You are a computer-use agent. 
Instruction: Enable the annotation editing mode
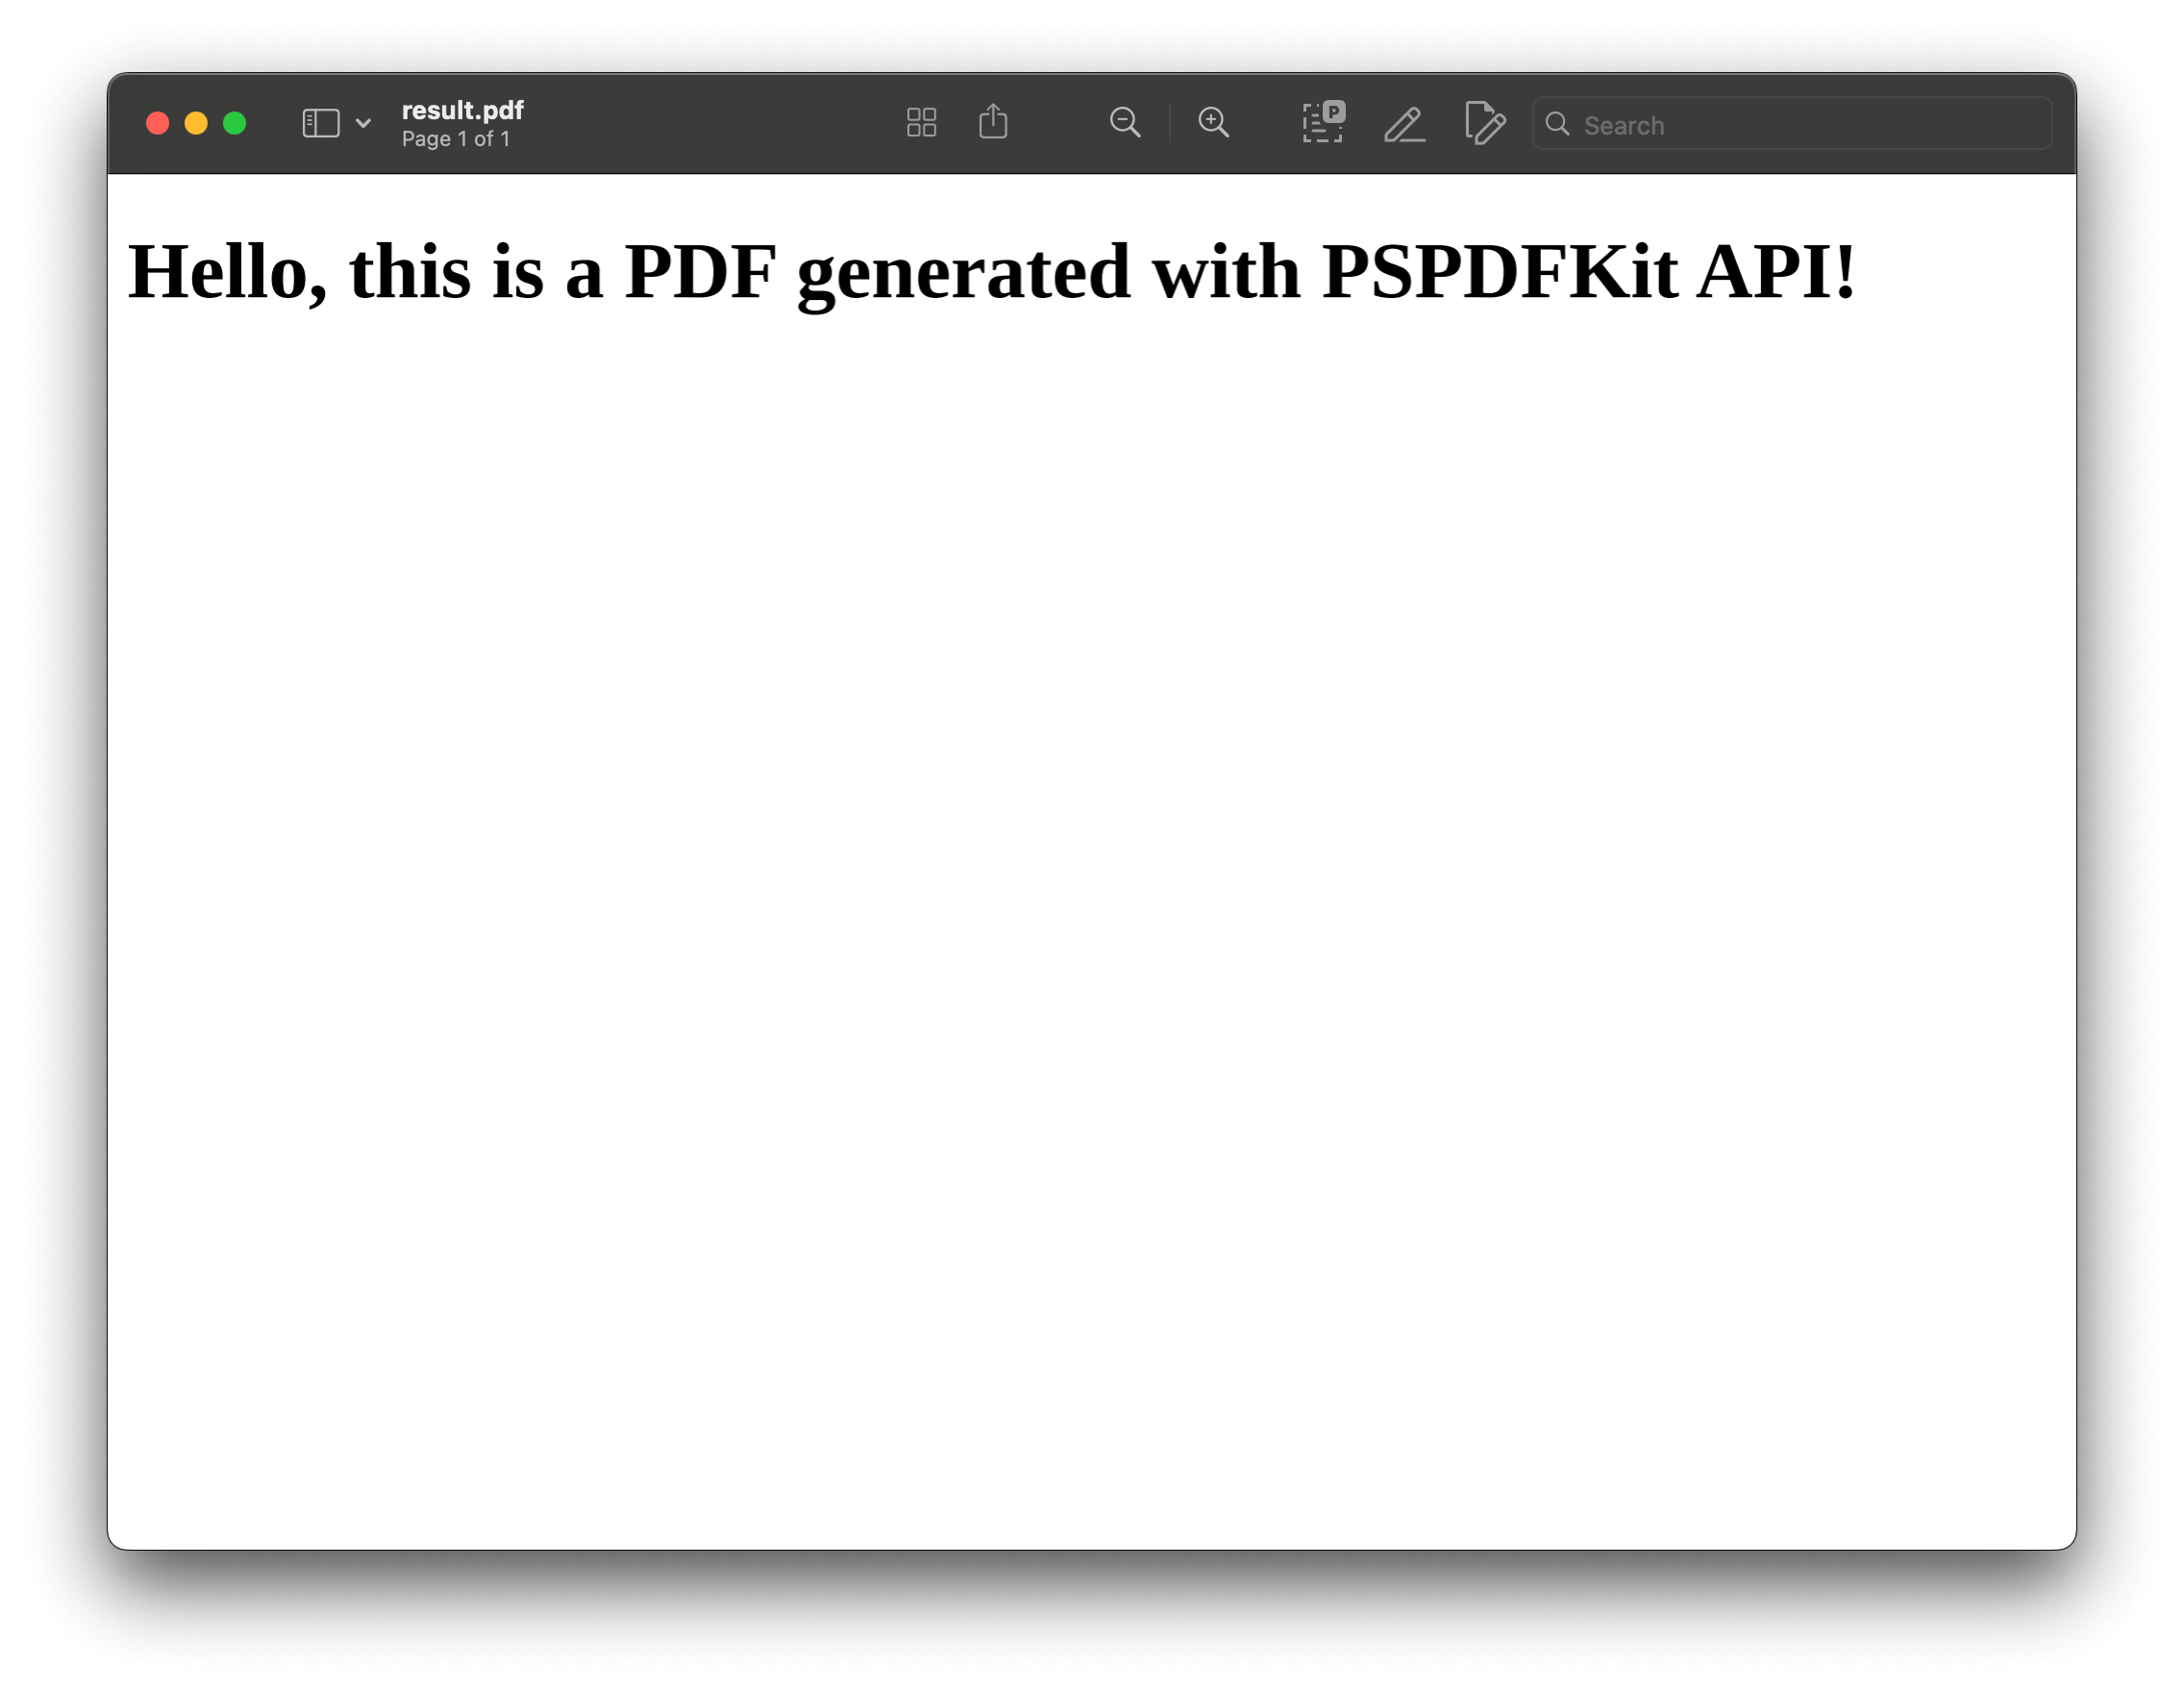(x=1485, y=123)
